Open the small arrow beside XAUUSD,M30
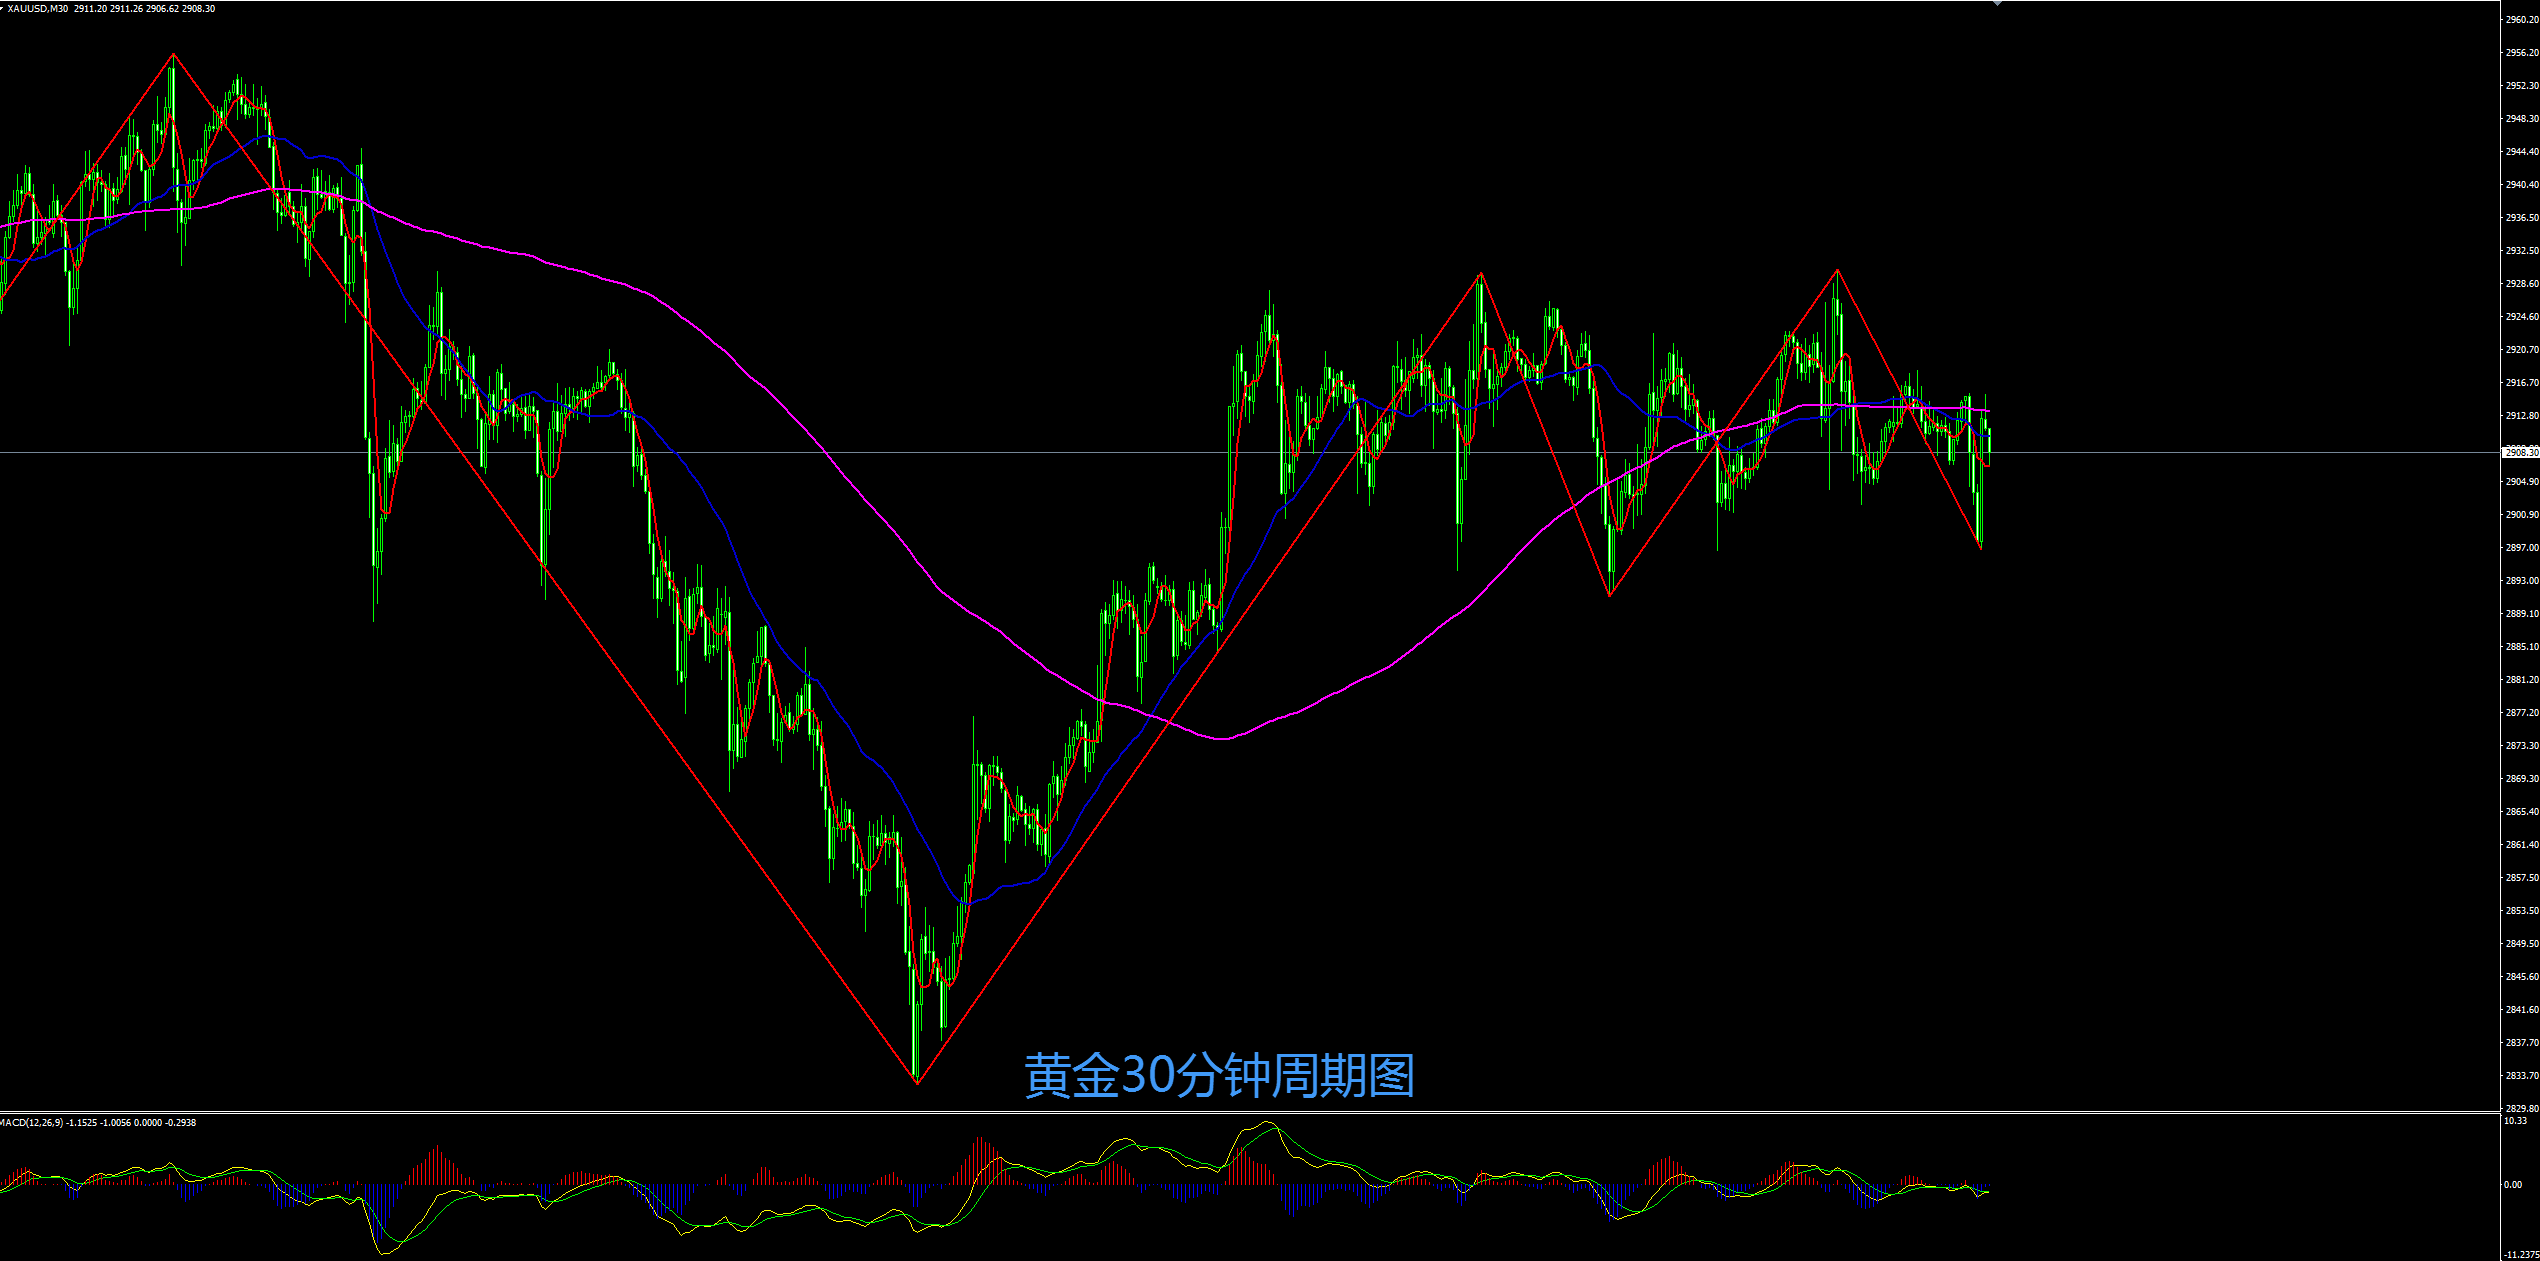 pyautogui.click(x=3, y=8)
